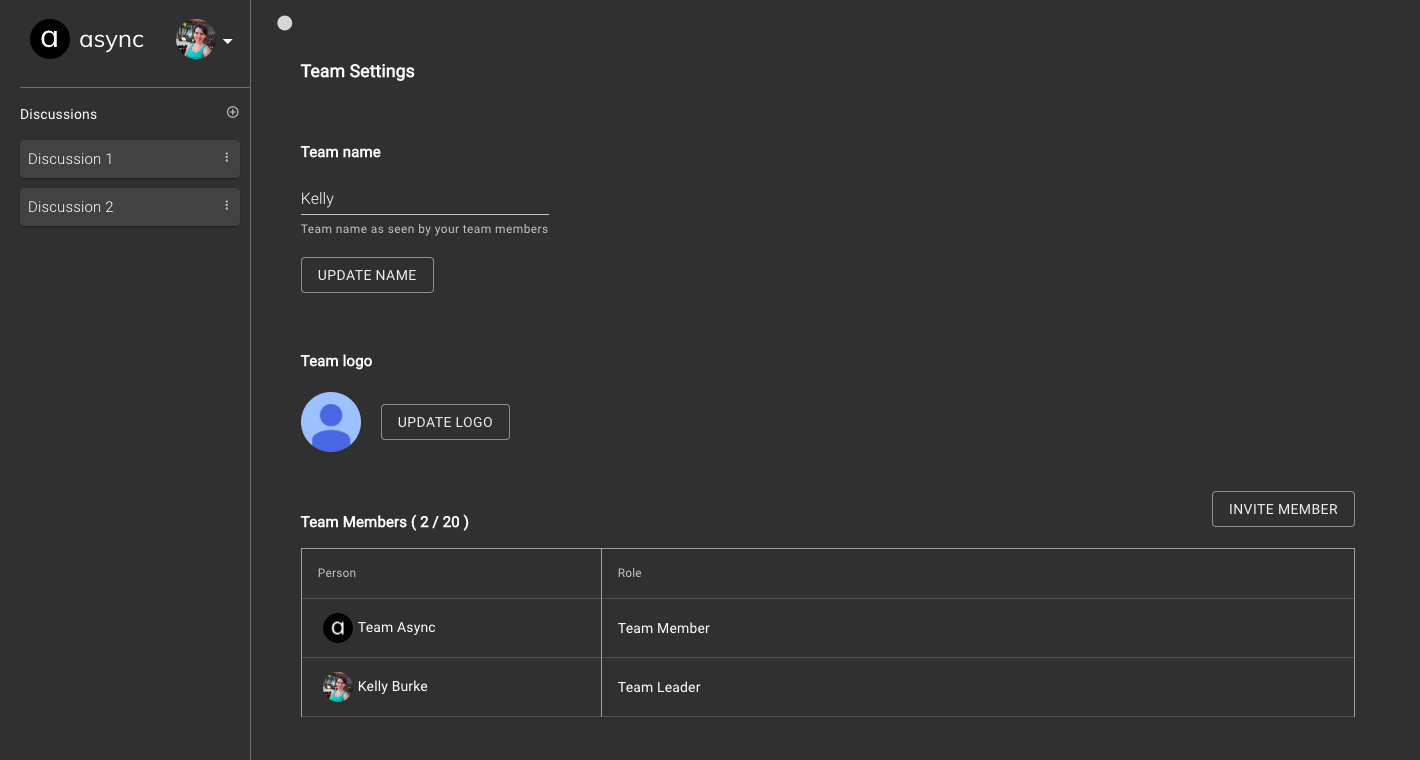The height and width of the screenshot is (760, 1420).
Task: Open the Team Member role for Team Async
Action: [x=664, y=628]
